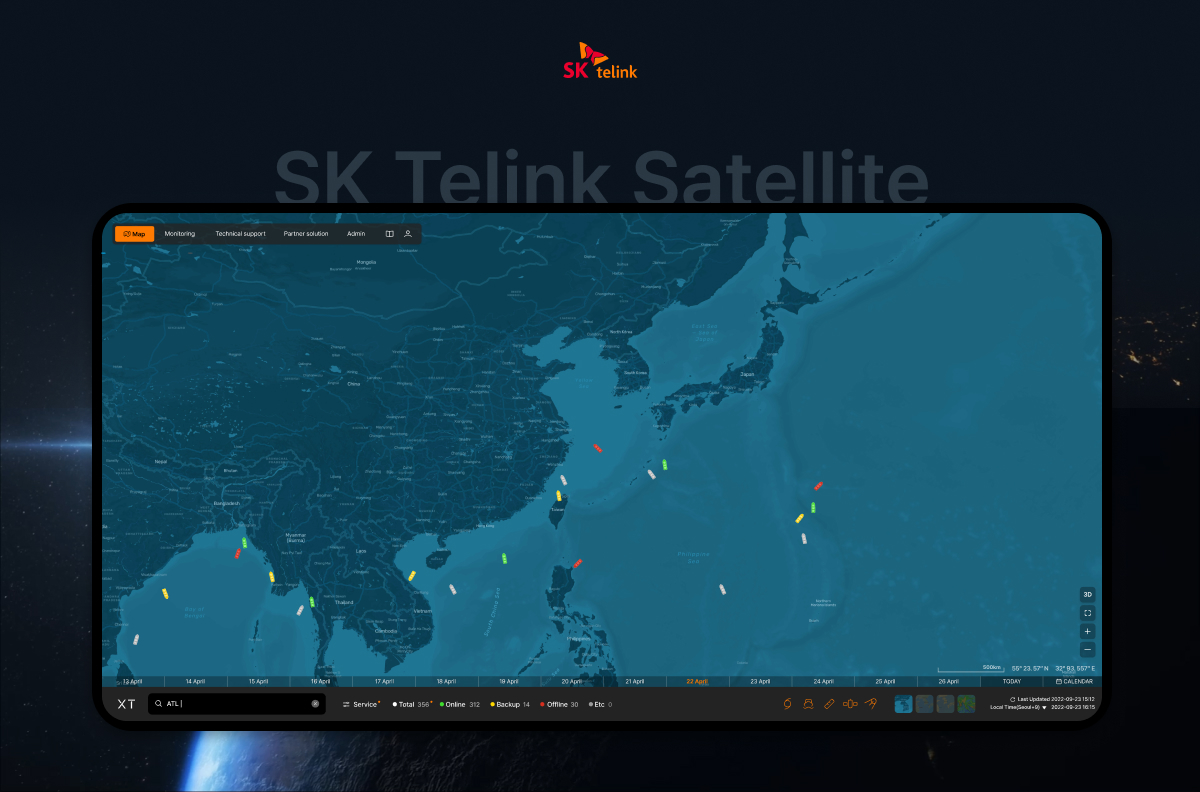Image resolution: width=1200 pixels, height=792 pixels.
Task: Clear the search field with X icon
Action: click(315, 704)
